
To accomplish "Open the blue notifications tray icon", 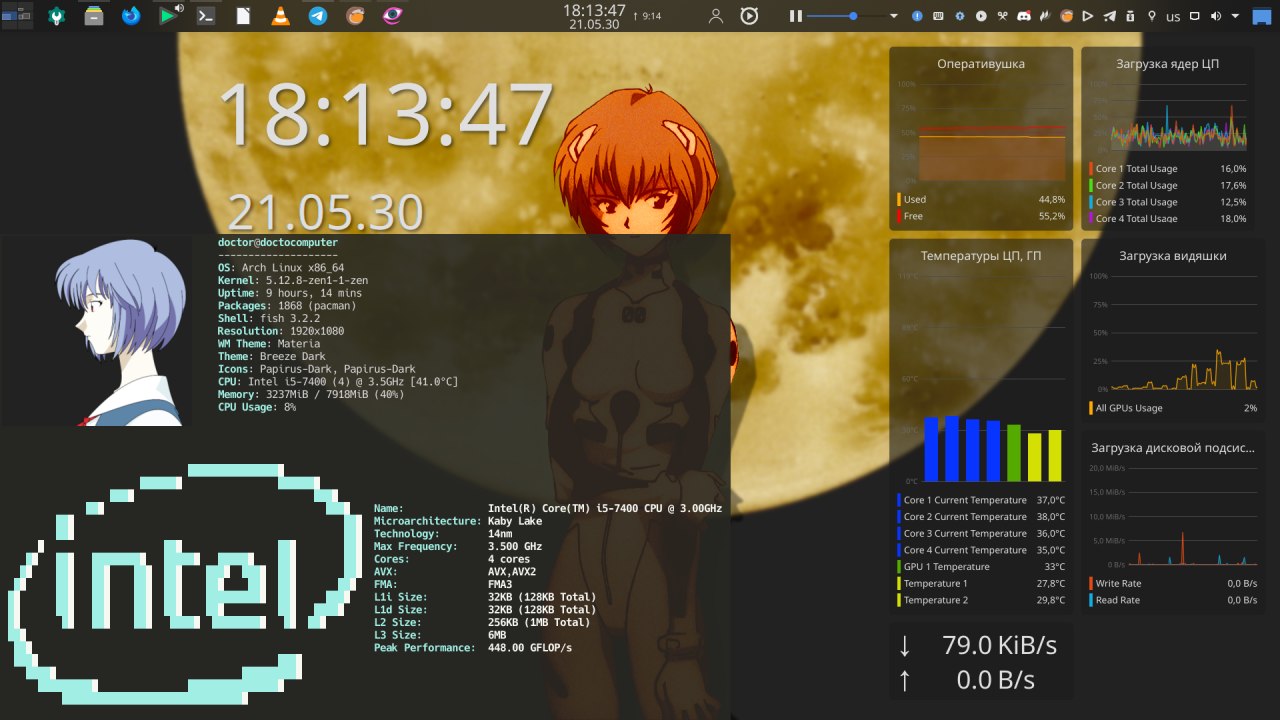I will coord(917,16).
